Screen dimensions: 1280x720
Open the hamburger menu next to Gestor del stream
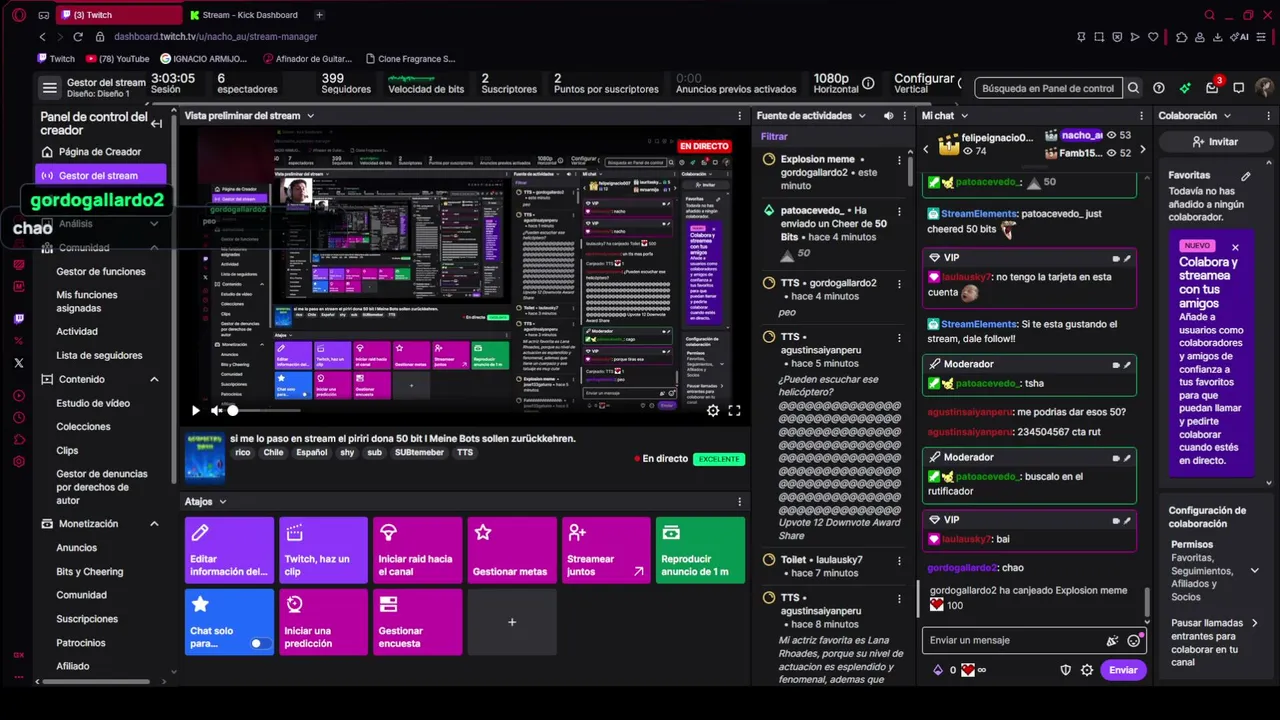click(x=49, y=88)
